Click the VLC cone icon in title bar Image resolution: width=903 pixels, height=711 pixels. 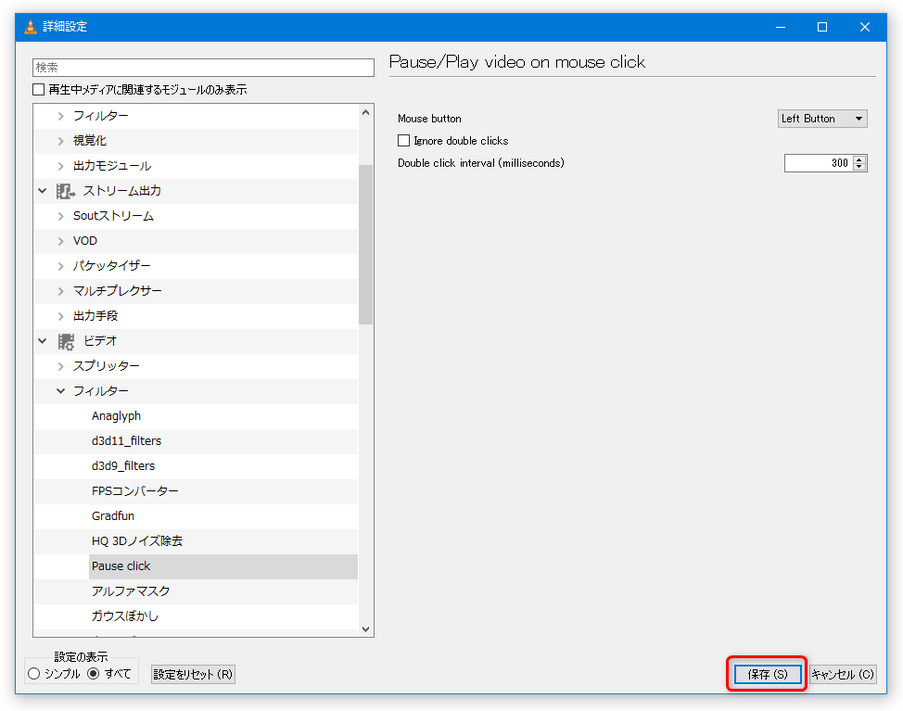point(31,26)
